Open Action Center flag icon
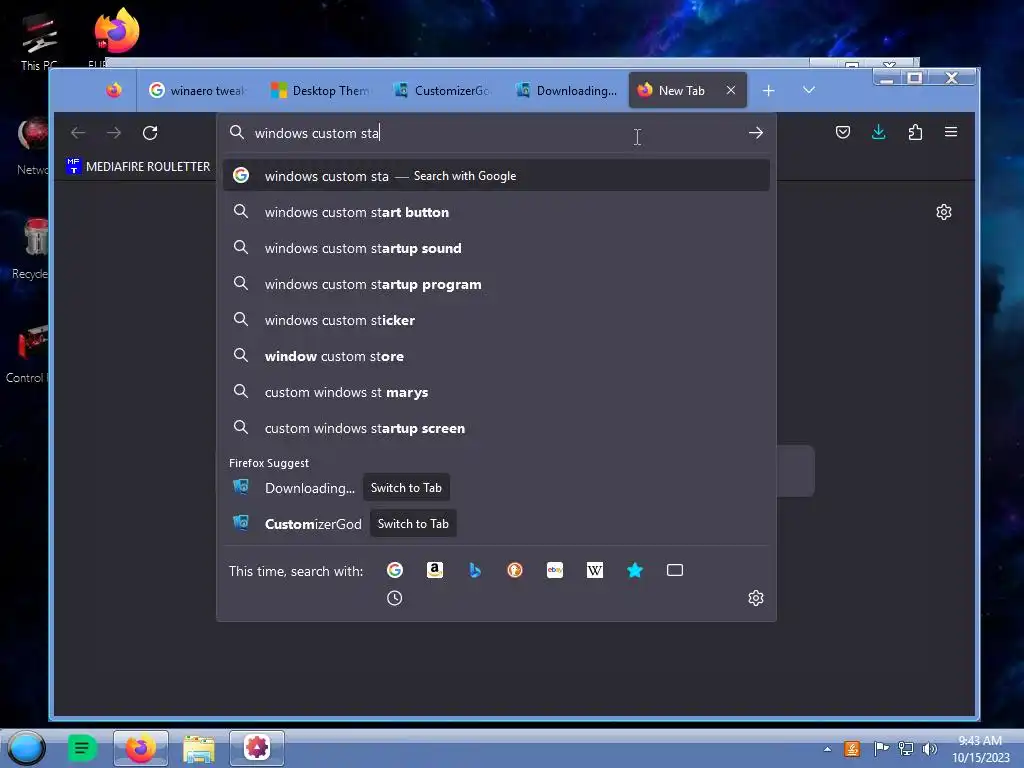This screenshot has width=1024, height=768. tap(880, 748)
